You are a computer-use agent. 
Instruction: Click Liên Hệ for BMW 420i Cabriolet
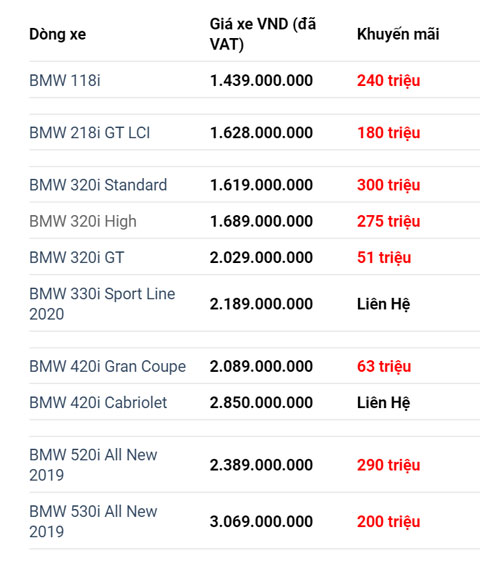tap(383, 403)
